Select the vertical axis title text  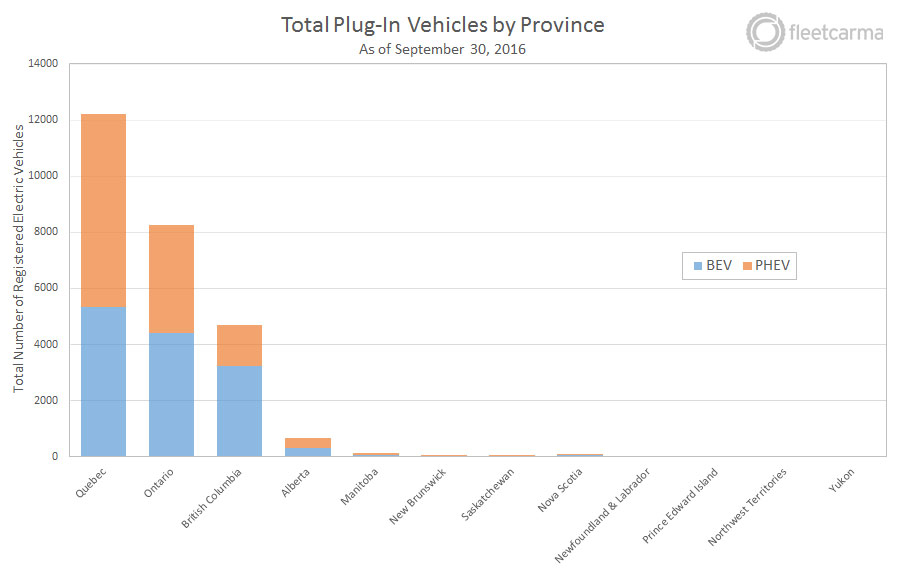coord(19,266)
